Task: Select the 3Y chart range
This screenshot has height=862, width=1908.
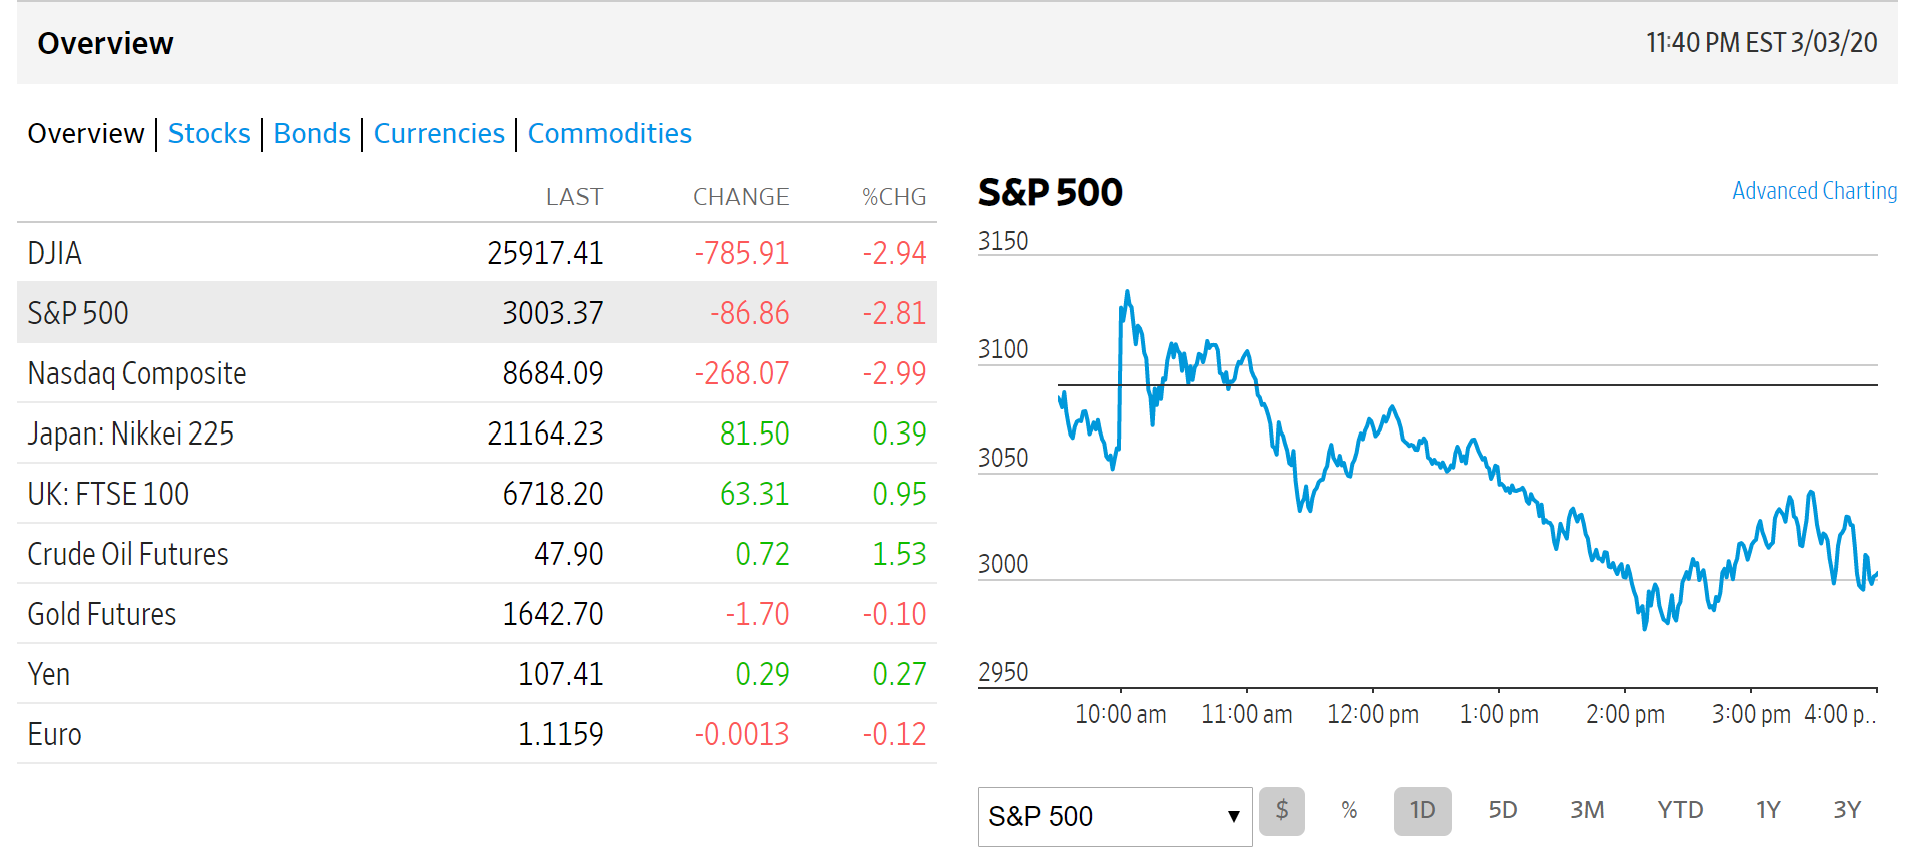Action: pyautogui.click(x=1846, y=810)
